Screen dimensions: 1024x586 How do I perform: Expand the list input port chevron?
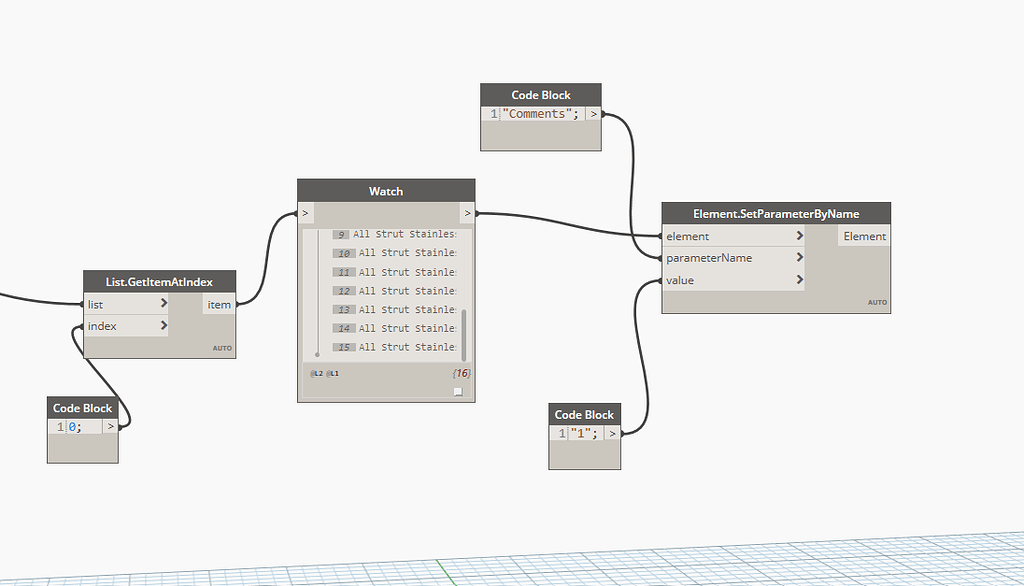click(x=163, y=303)
